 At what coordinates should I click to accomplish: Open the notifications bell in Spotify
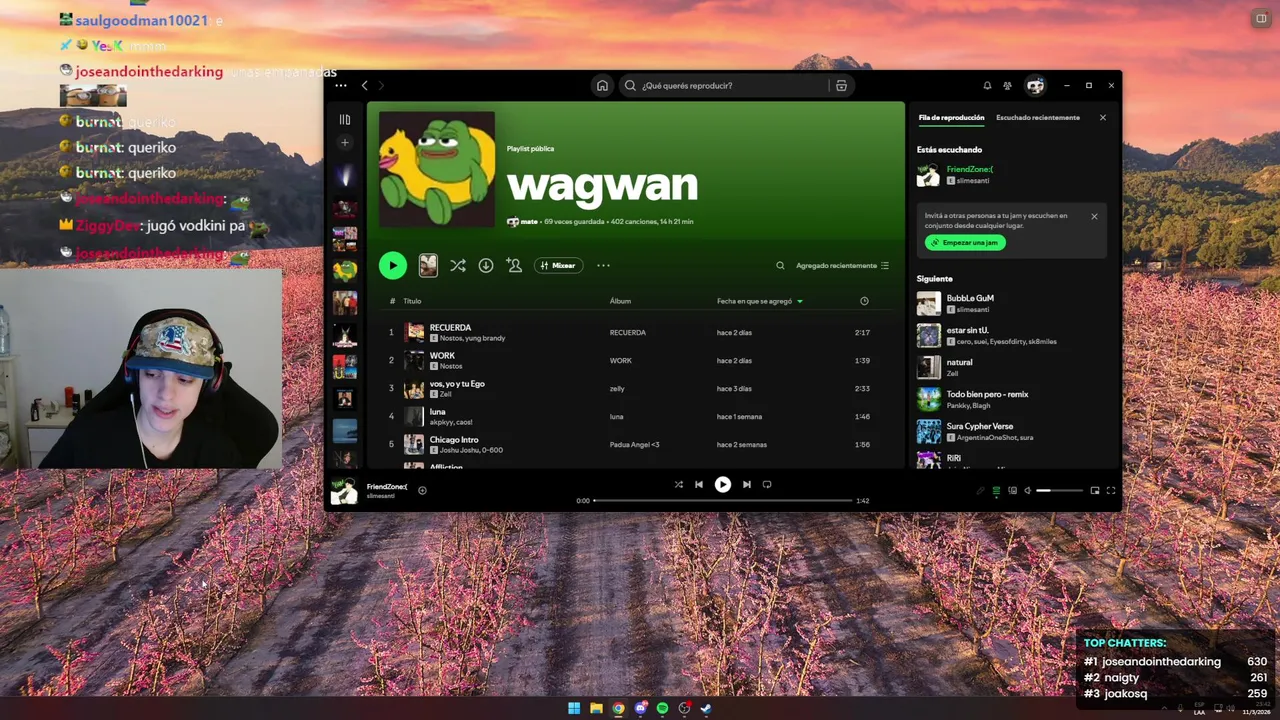pyautogui.click(x=987, y=86)
